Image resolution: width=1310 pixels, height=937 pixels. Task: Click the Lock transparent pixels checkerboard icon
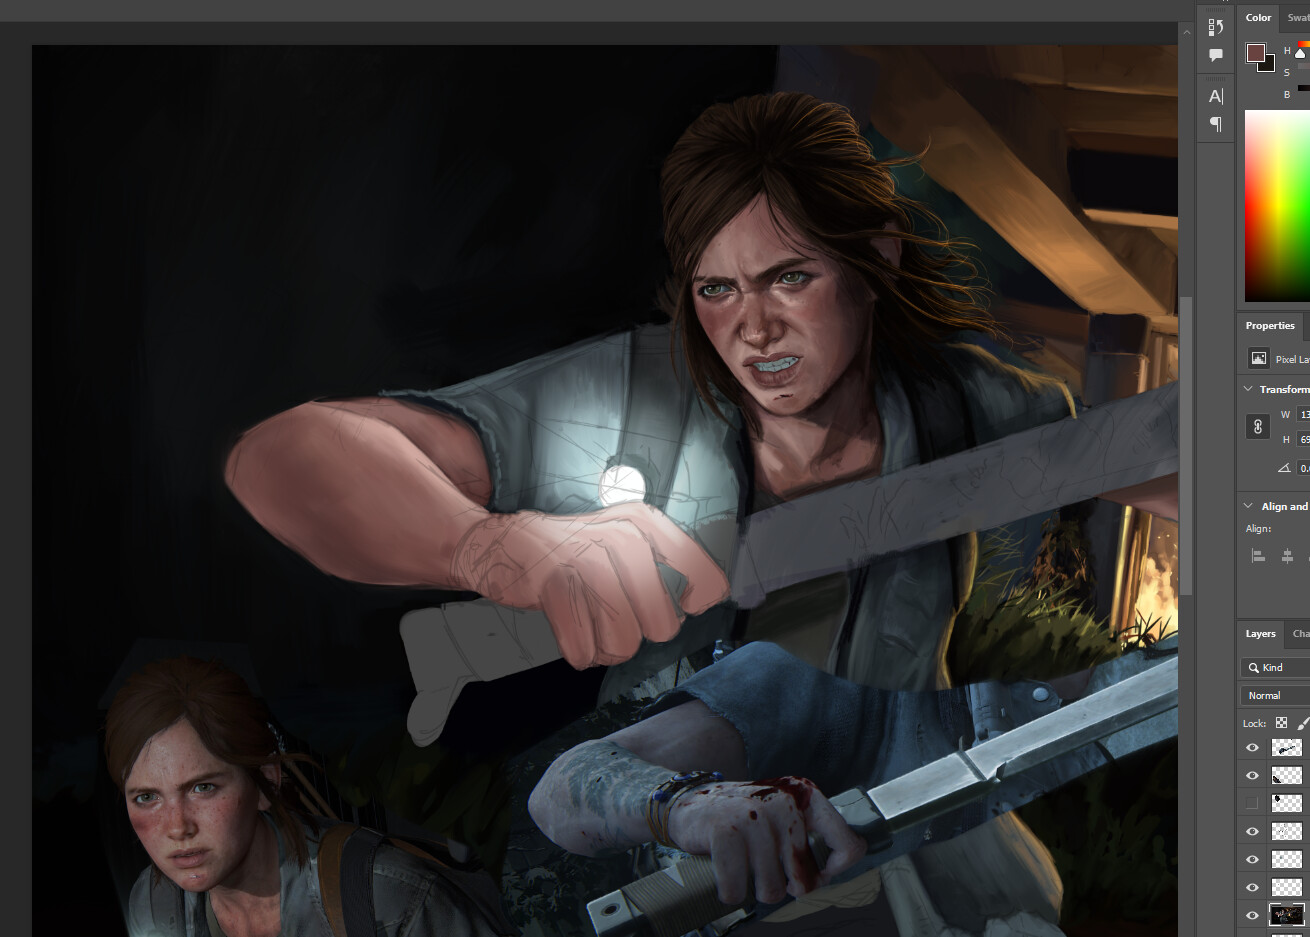pyautogui.click(x=1281, y=723)
